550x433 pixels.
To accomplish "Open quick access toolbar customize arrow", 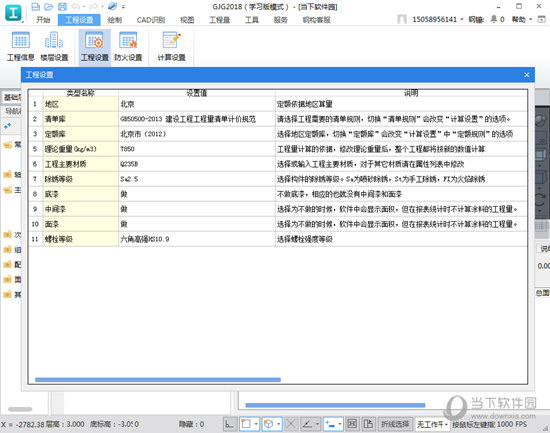I will point(123,7).
